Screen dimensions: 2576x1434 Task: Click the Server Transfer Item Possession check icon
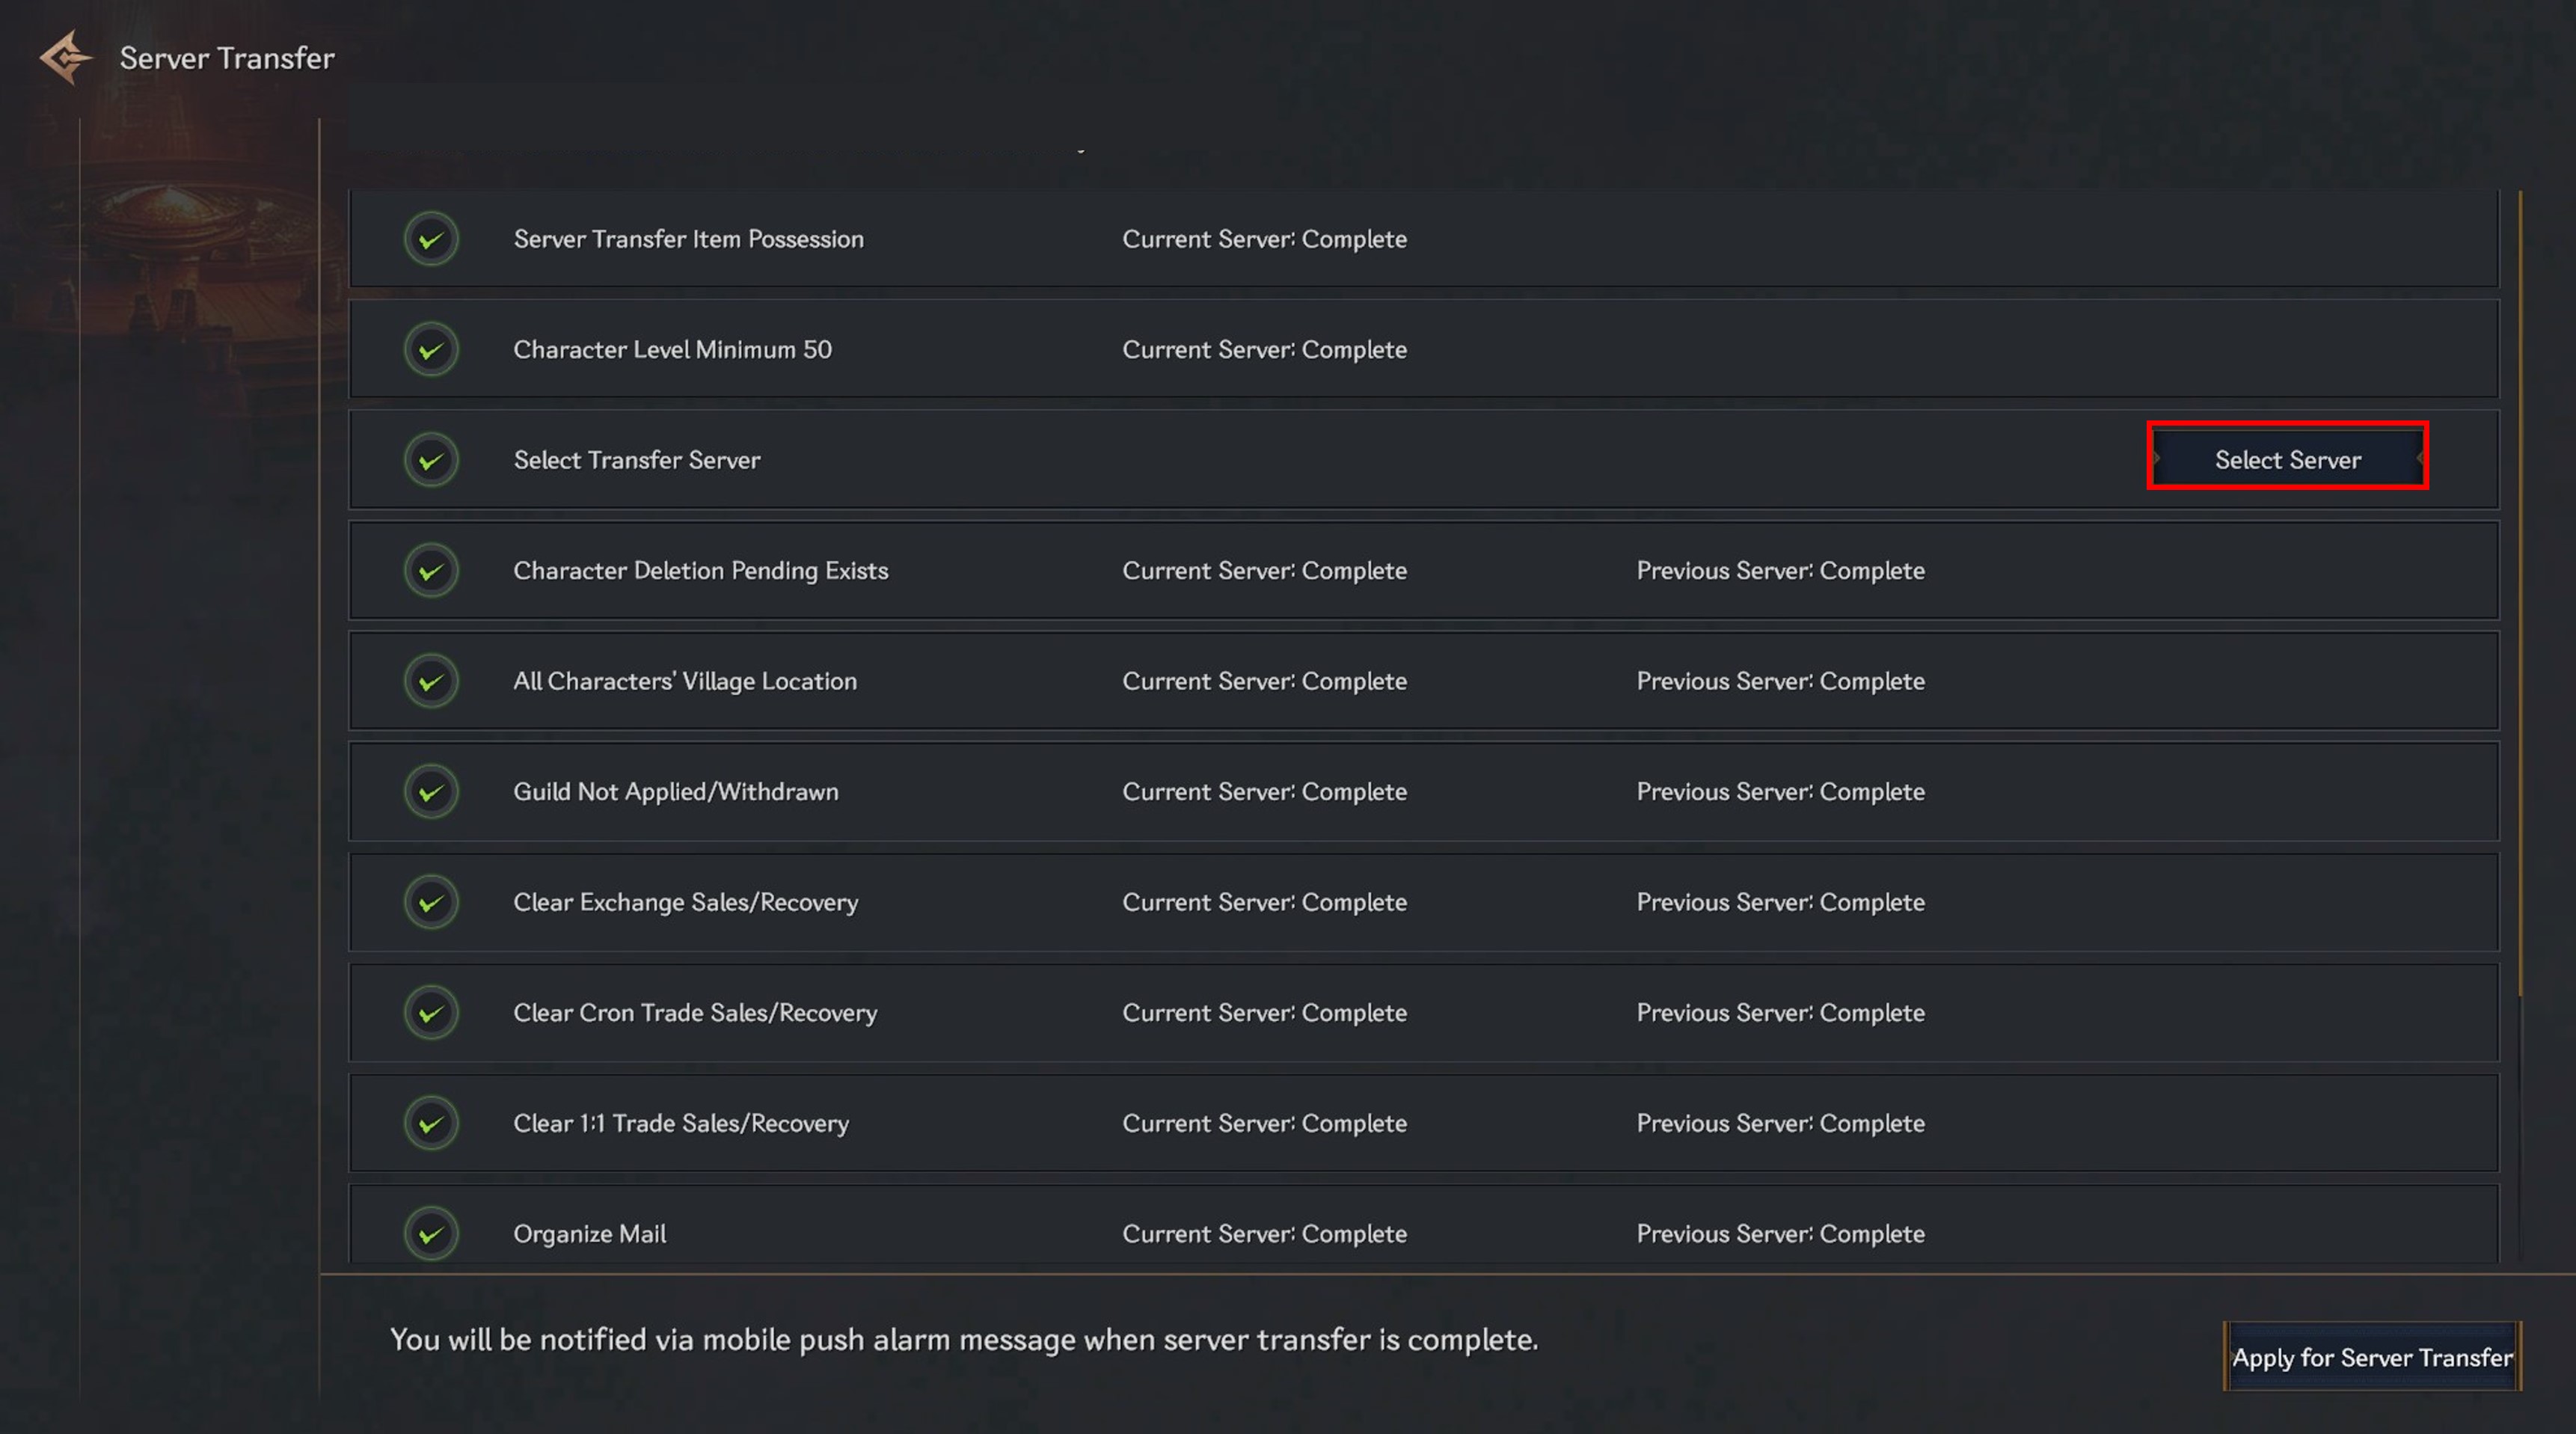point(431,239)
